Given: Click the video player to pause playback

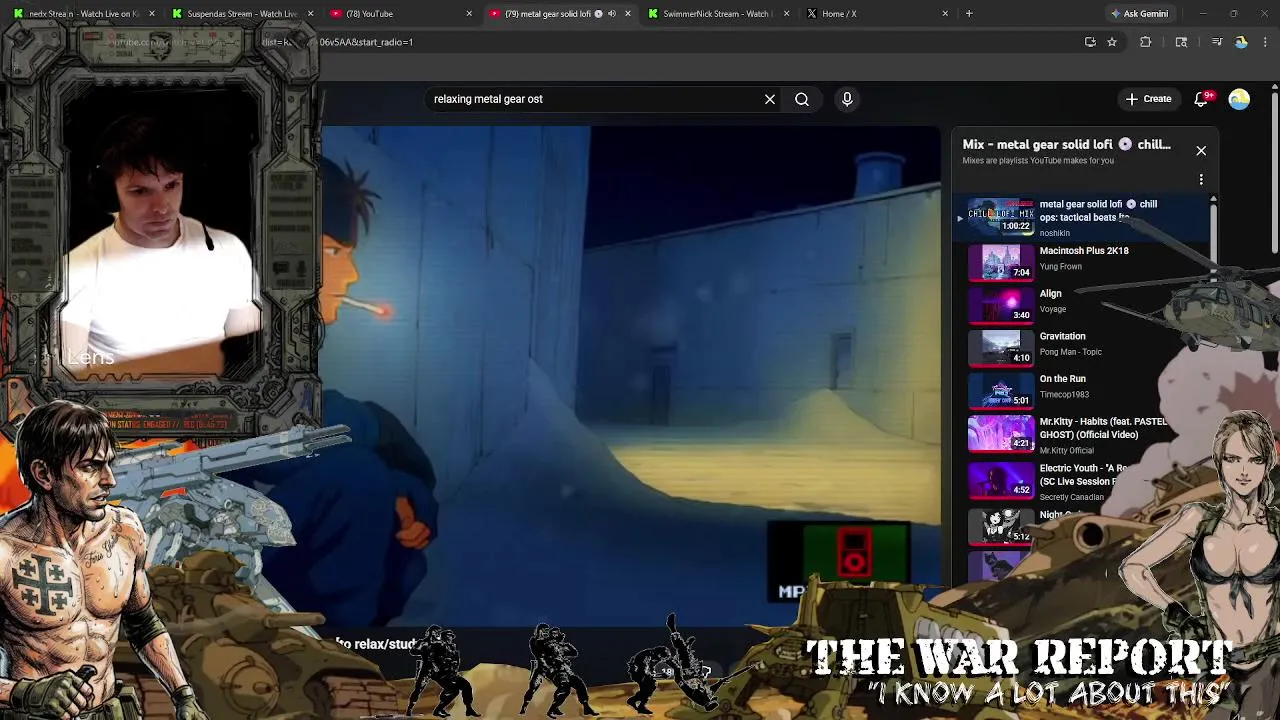Looking at the screenshot, I should [630, 375].
